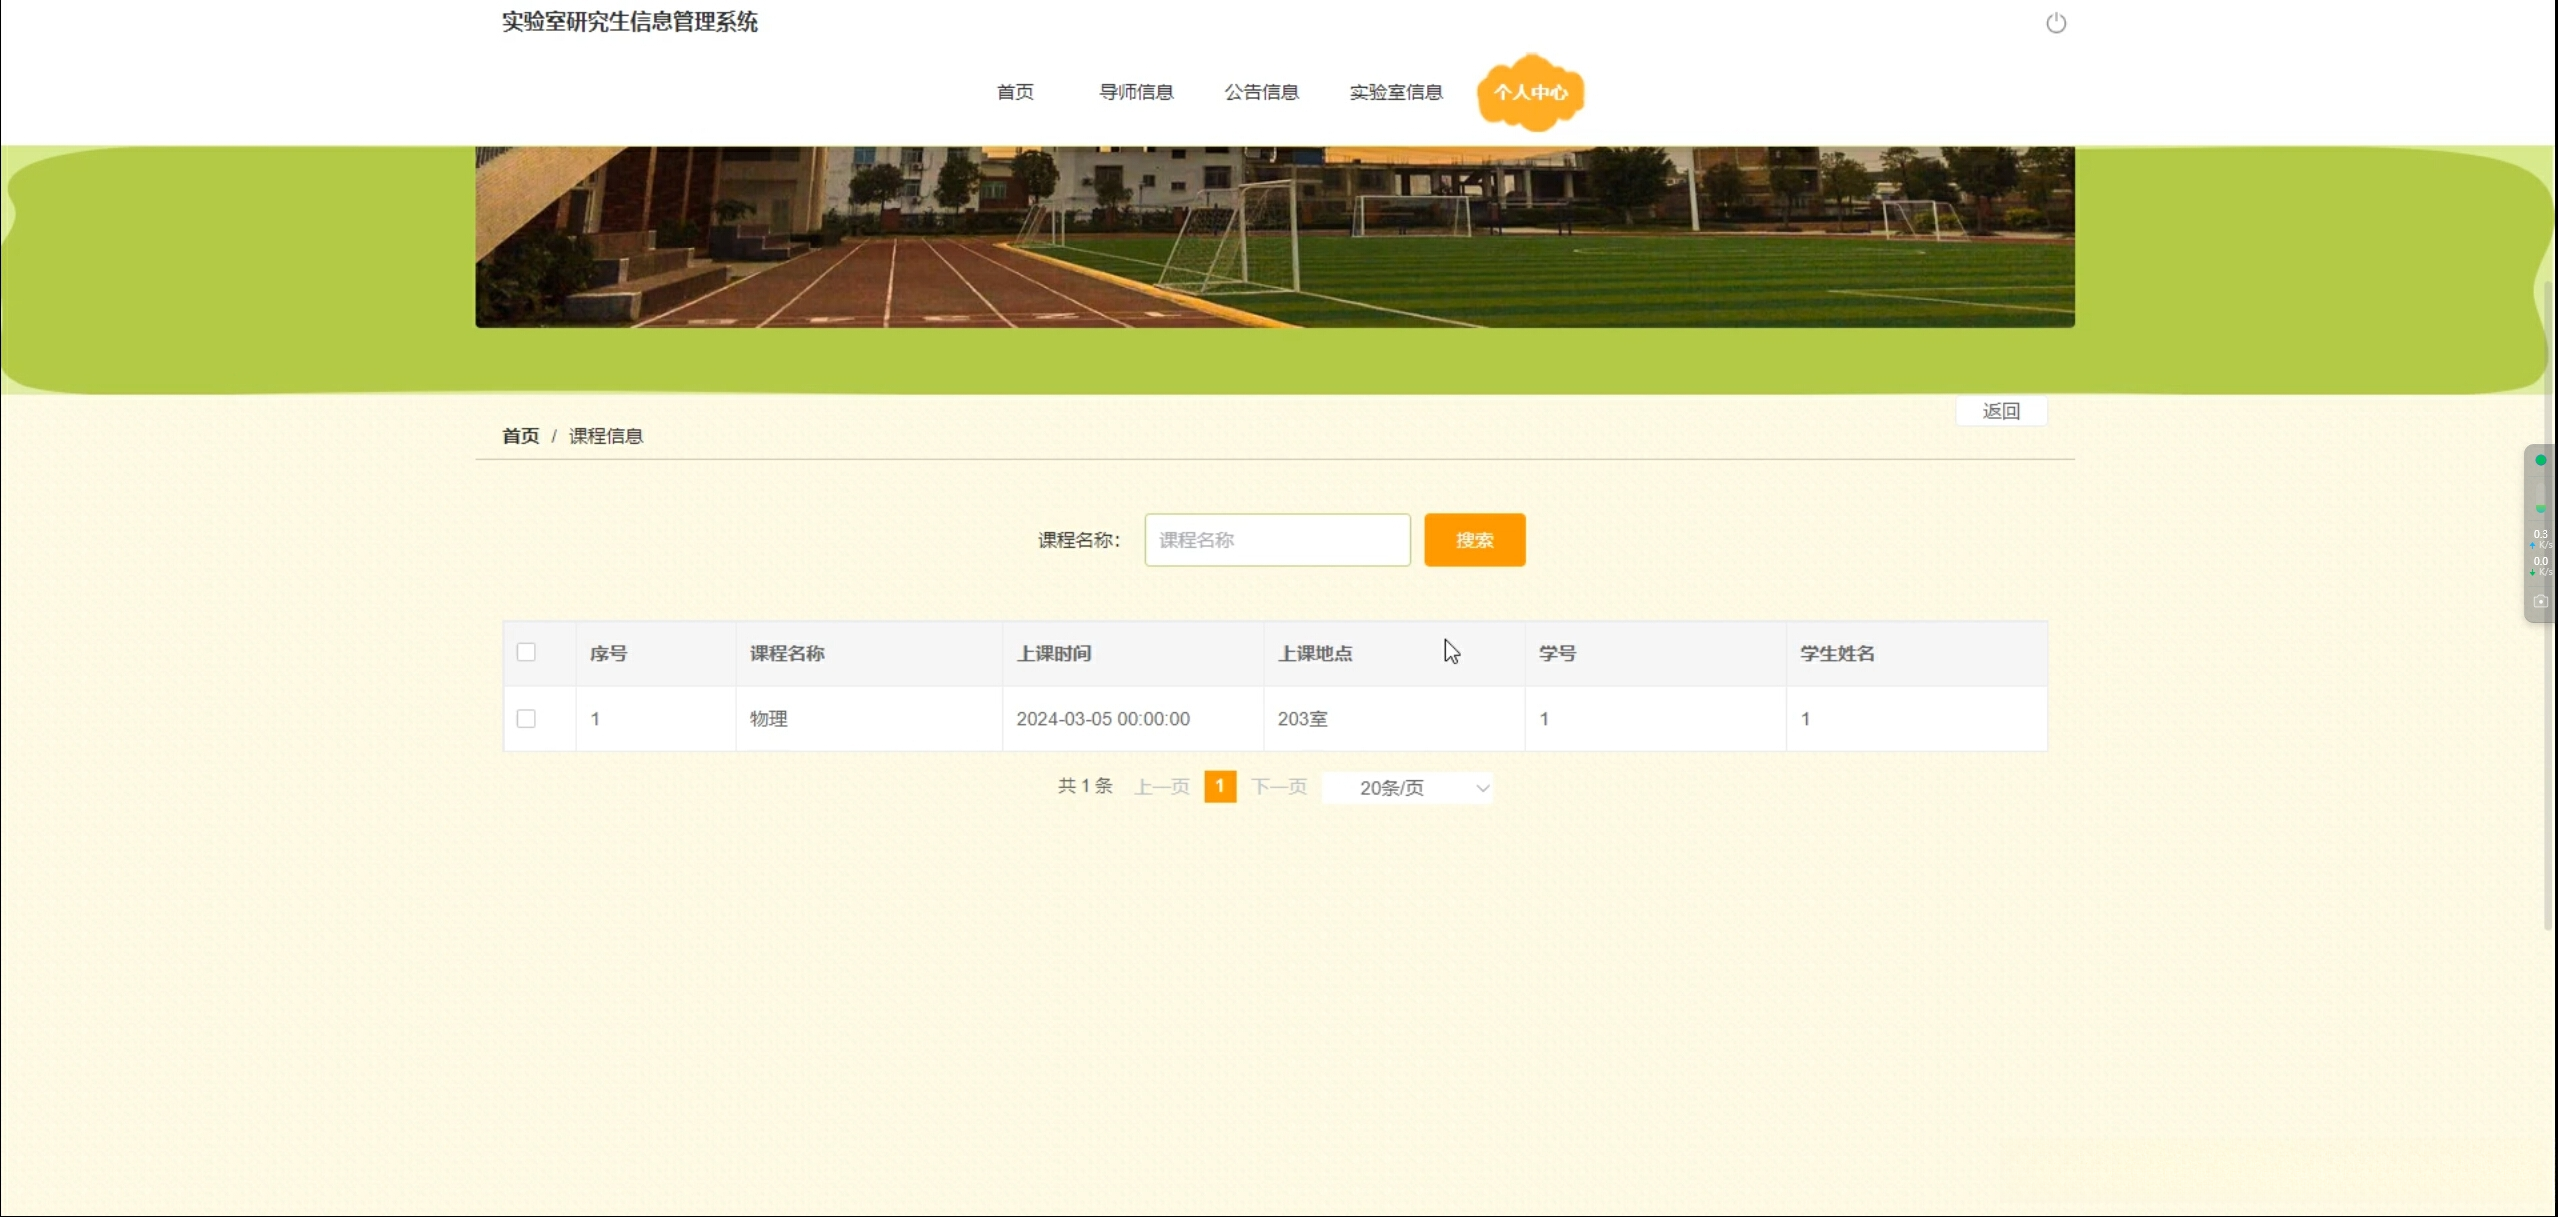The width and height of the screenshot is (2558, 1217).
Task: Click 首页 in top navigation bar
Action: (x=1014, y=92)
